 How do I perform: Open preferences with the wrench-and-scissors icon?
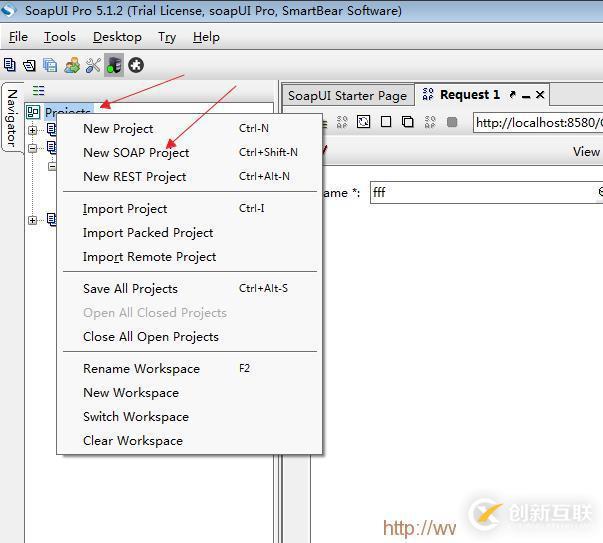pyautogui.click(x=93, y=65)
